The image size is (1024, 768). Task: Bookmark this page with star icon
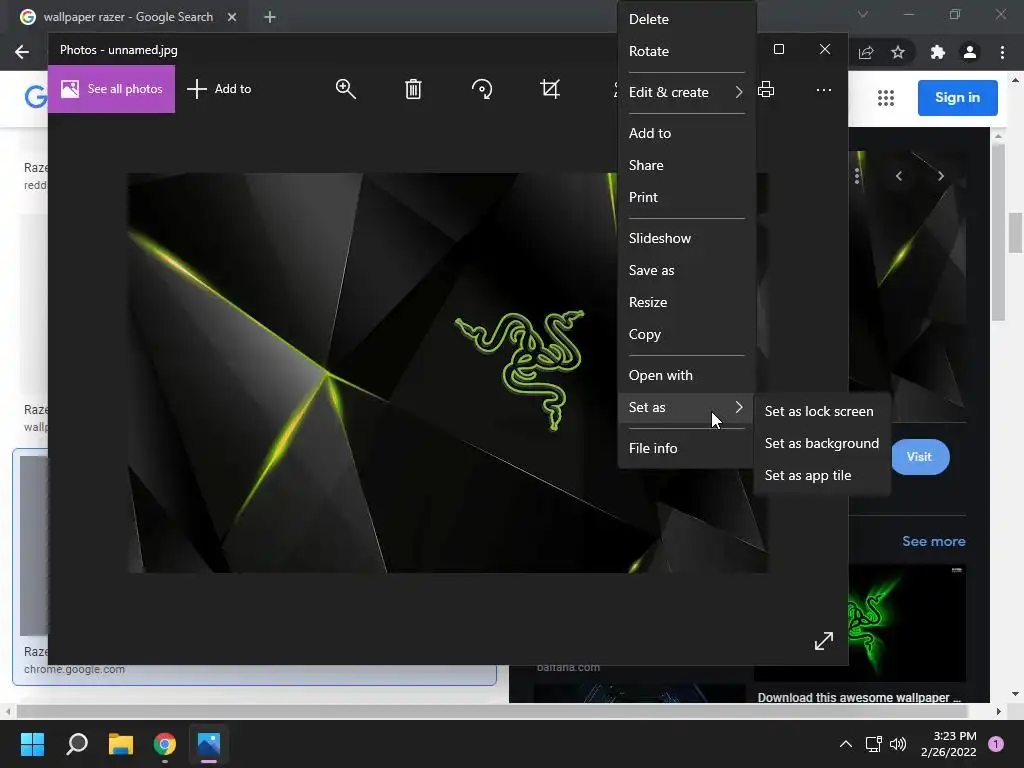pos(898,52)
